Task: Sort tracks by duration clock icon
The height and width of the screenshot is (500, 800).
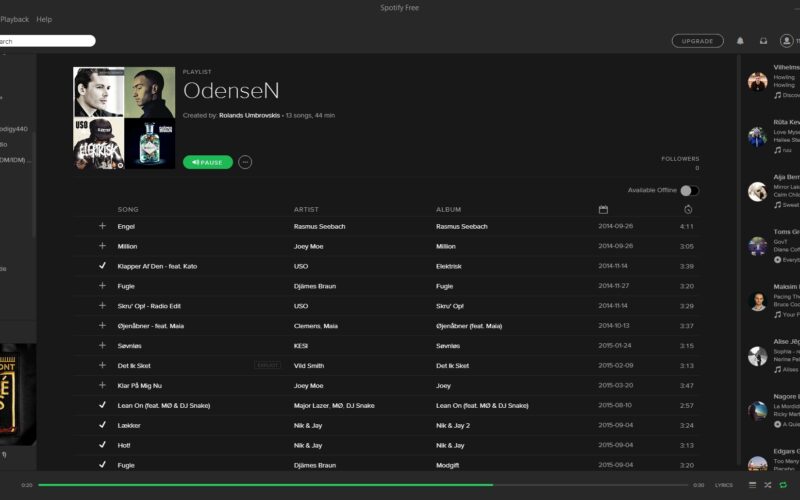Action: (688, 209)
